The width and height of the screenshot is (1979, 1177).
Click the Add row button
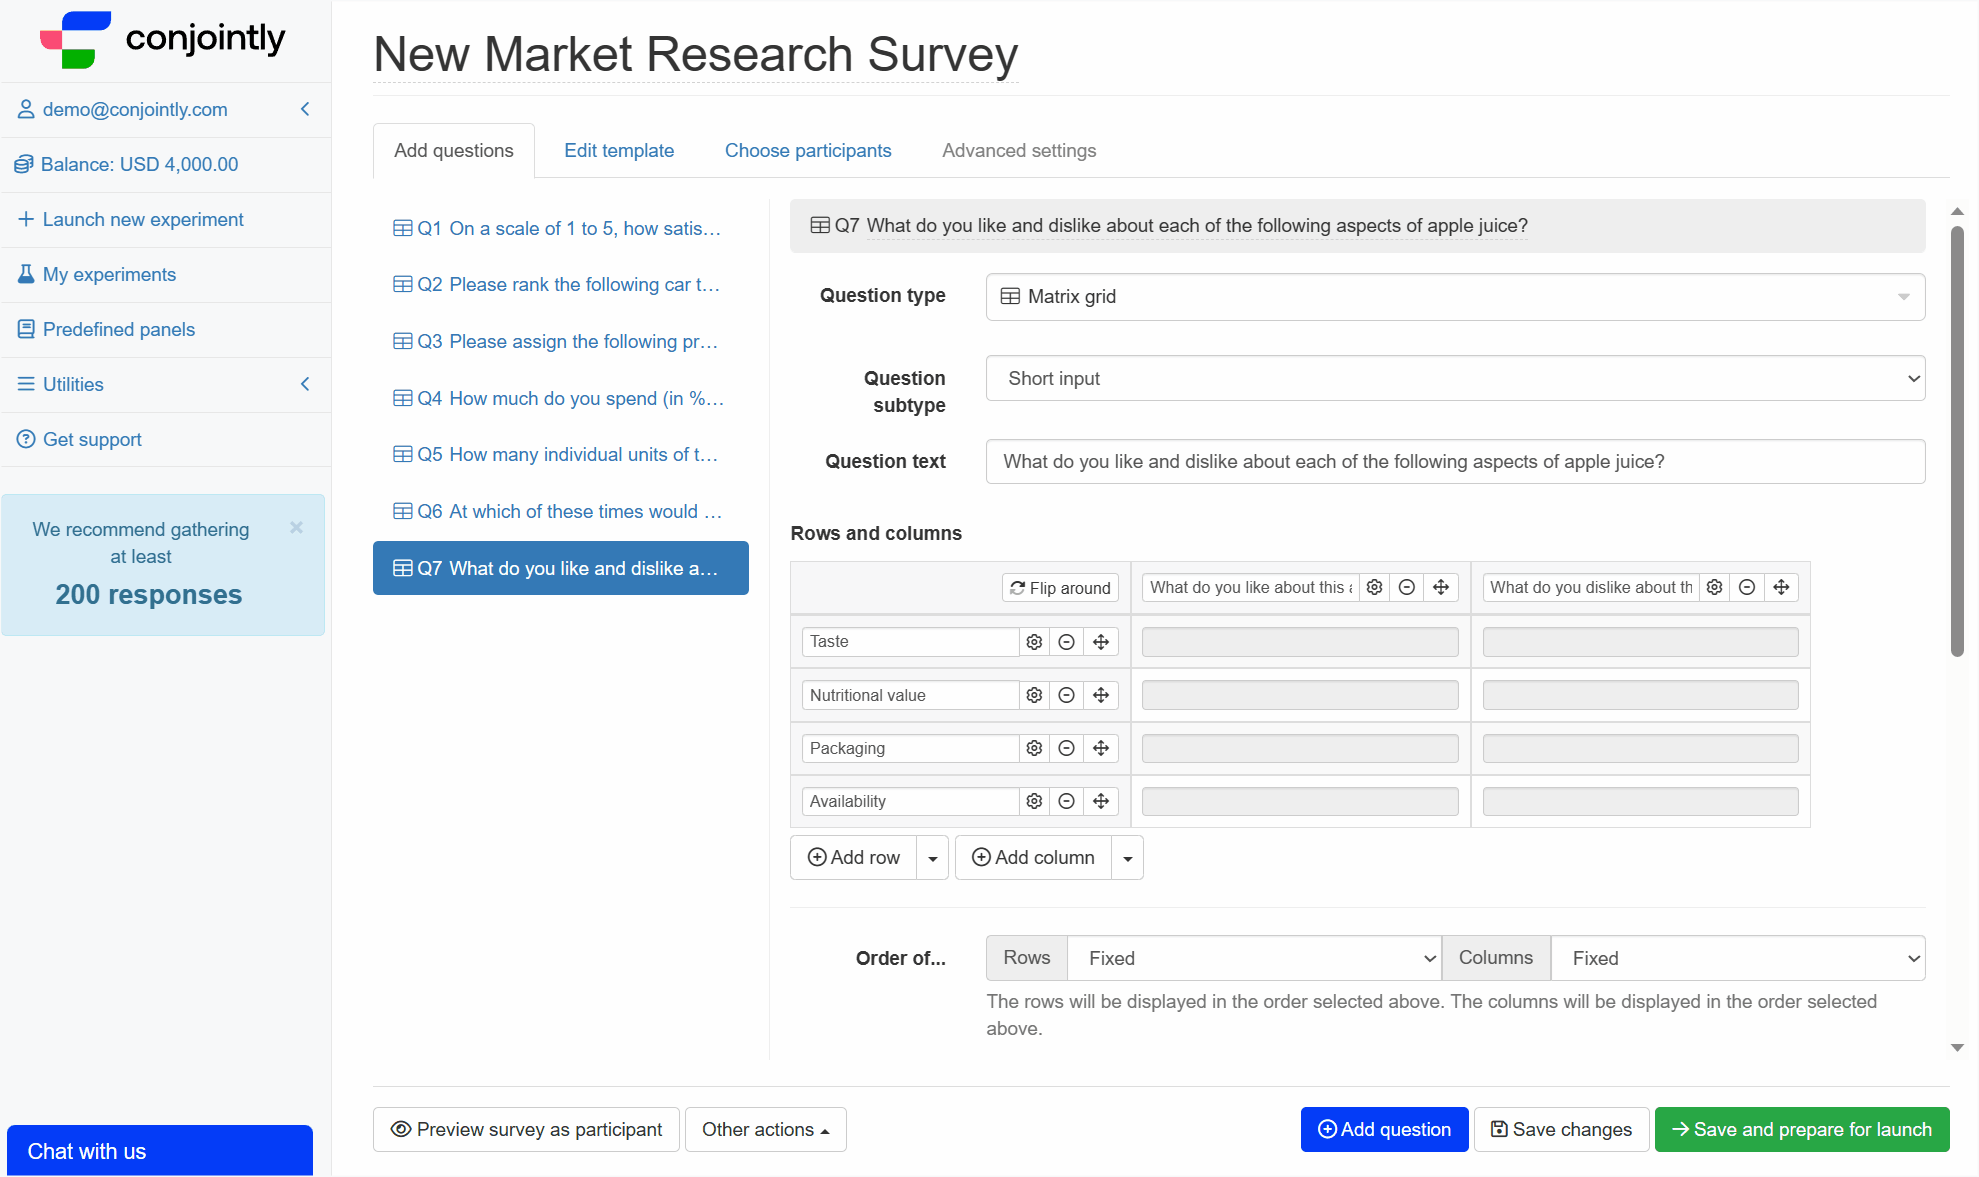854,858
